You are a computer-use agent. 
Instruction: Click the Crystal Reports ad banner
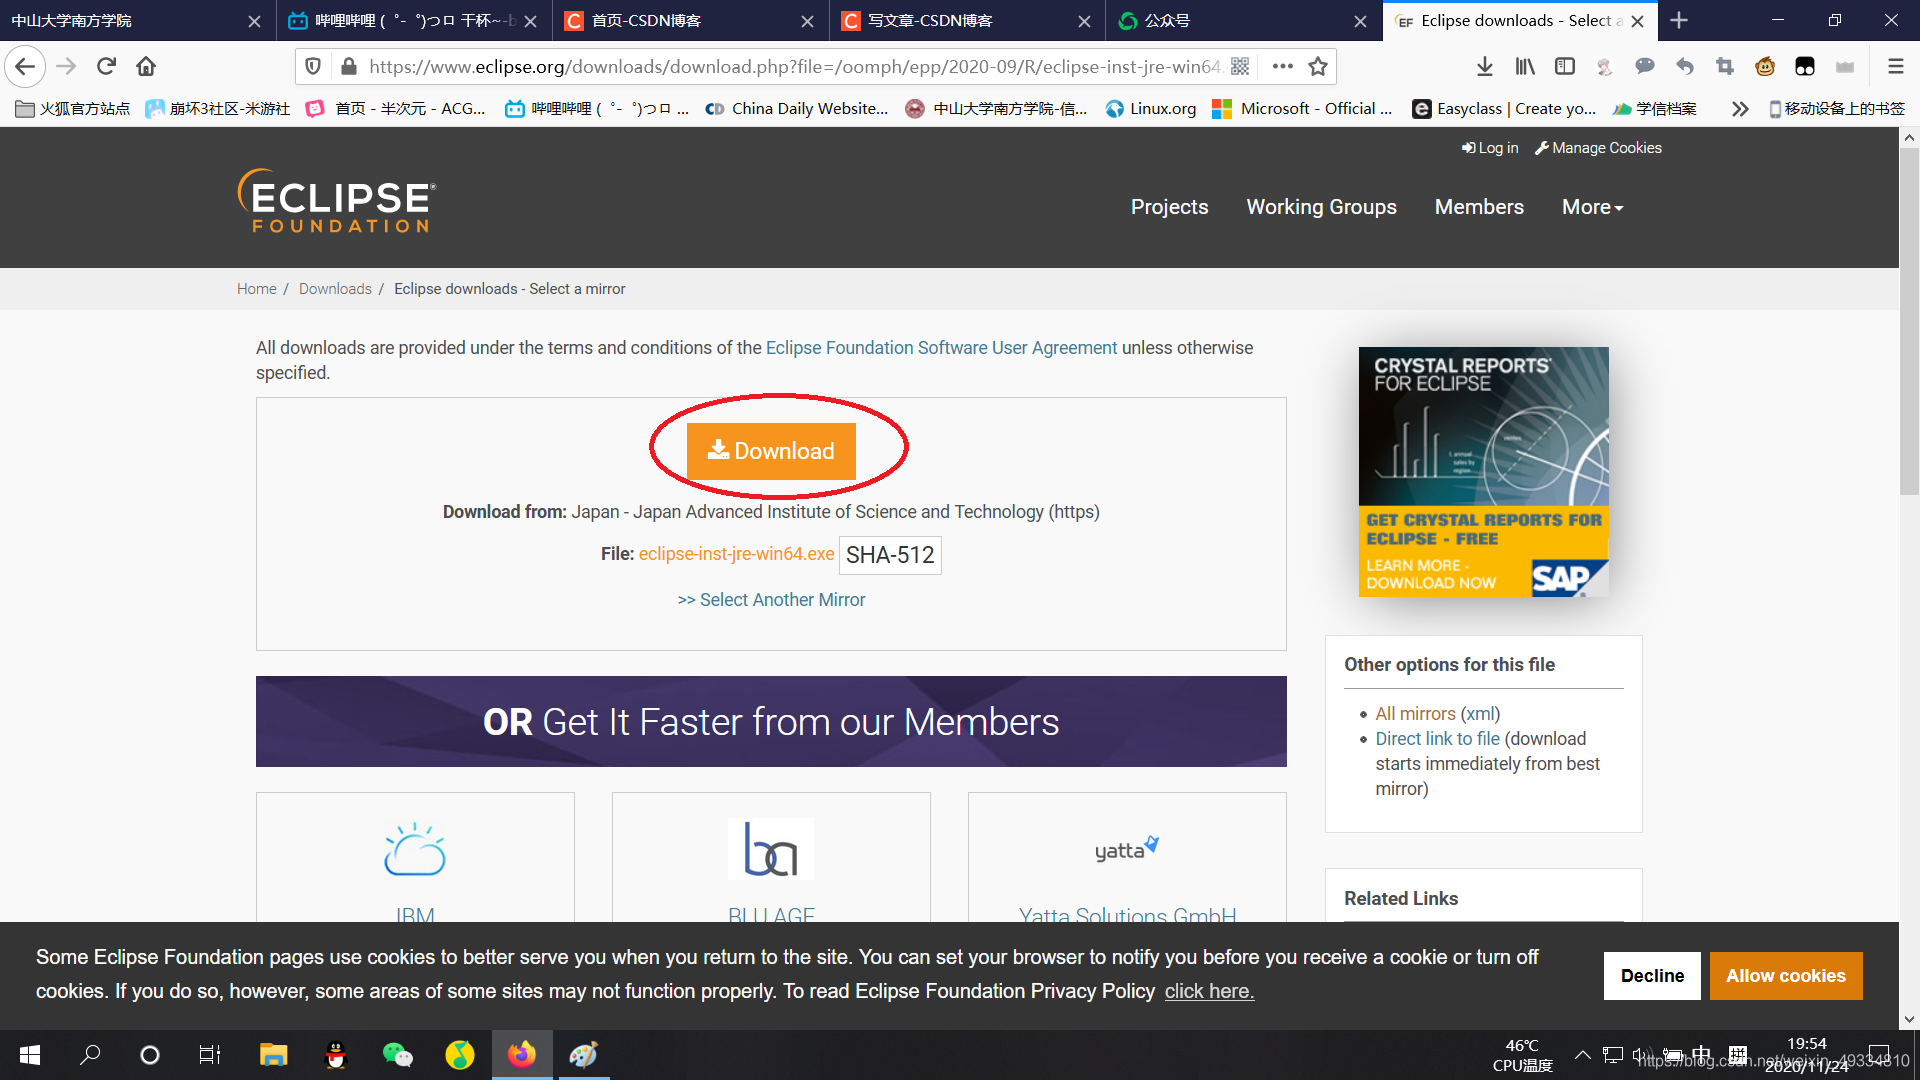[1483, 472]
